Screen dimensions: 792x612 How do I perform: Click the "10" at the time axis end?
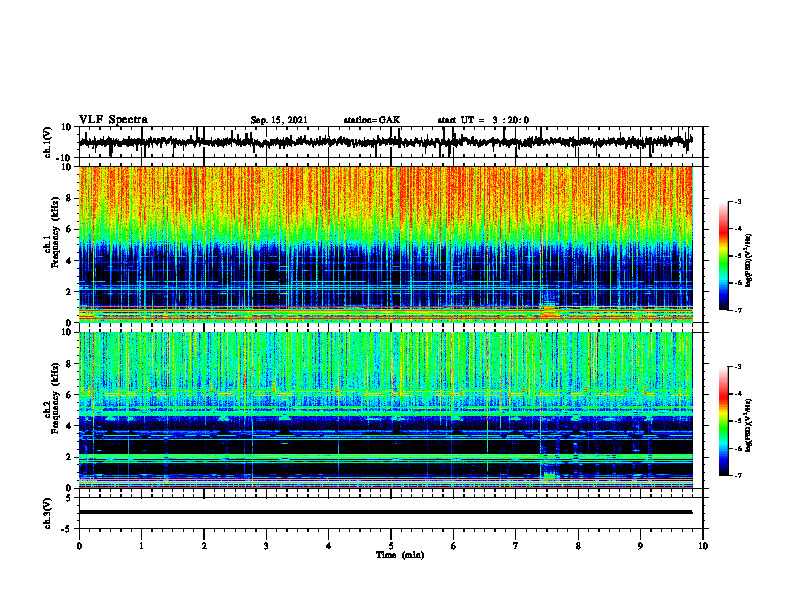[703, 546]
